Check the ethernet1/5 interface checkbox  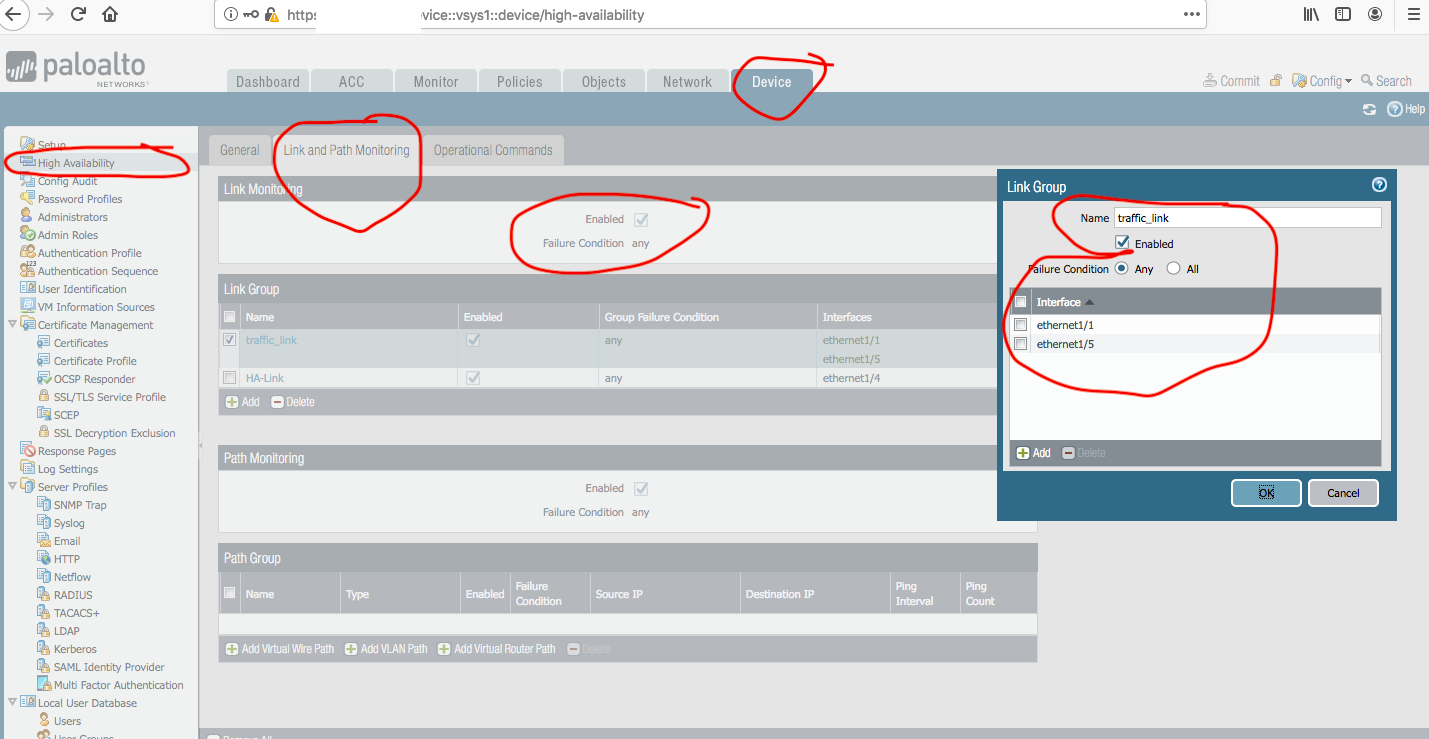tap(1020, 344)
